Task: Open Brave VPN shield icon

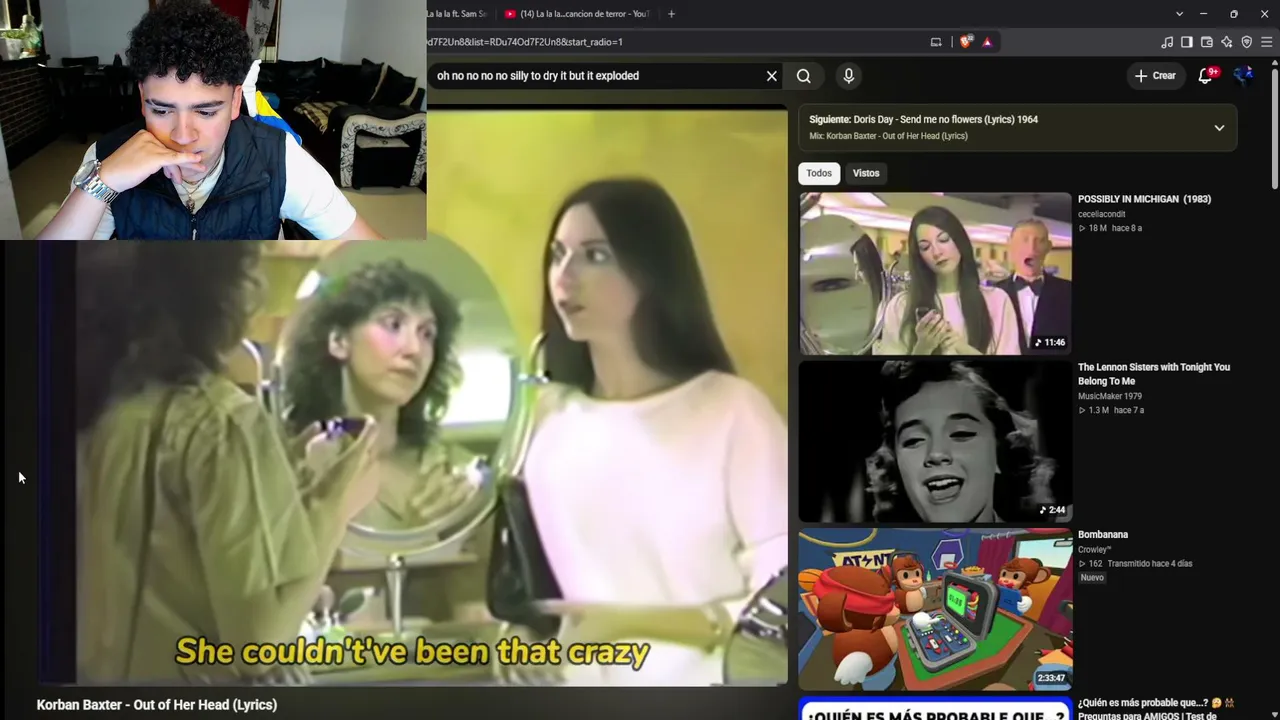Action: (1247, 42)
